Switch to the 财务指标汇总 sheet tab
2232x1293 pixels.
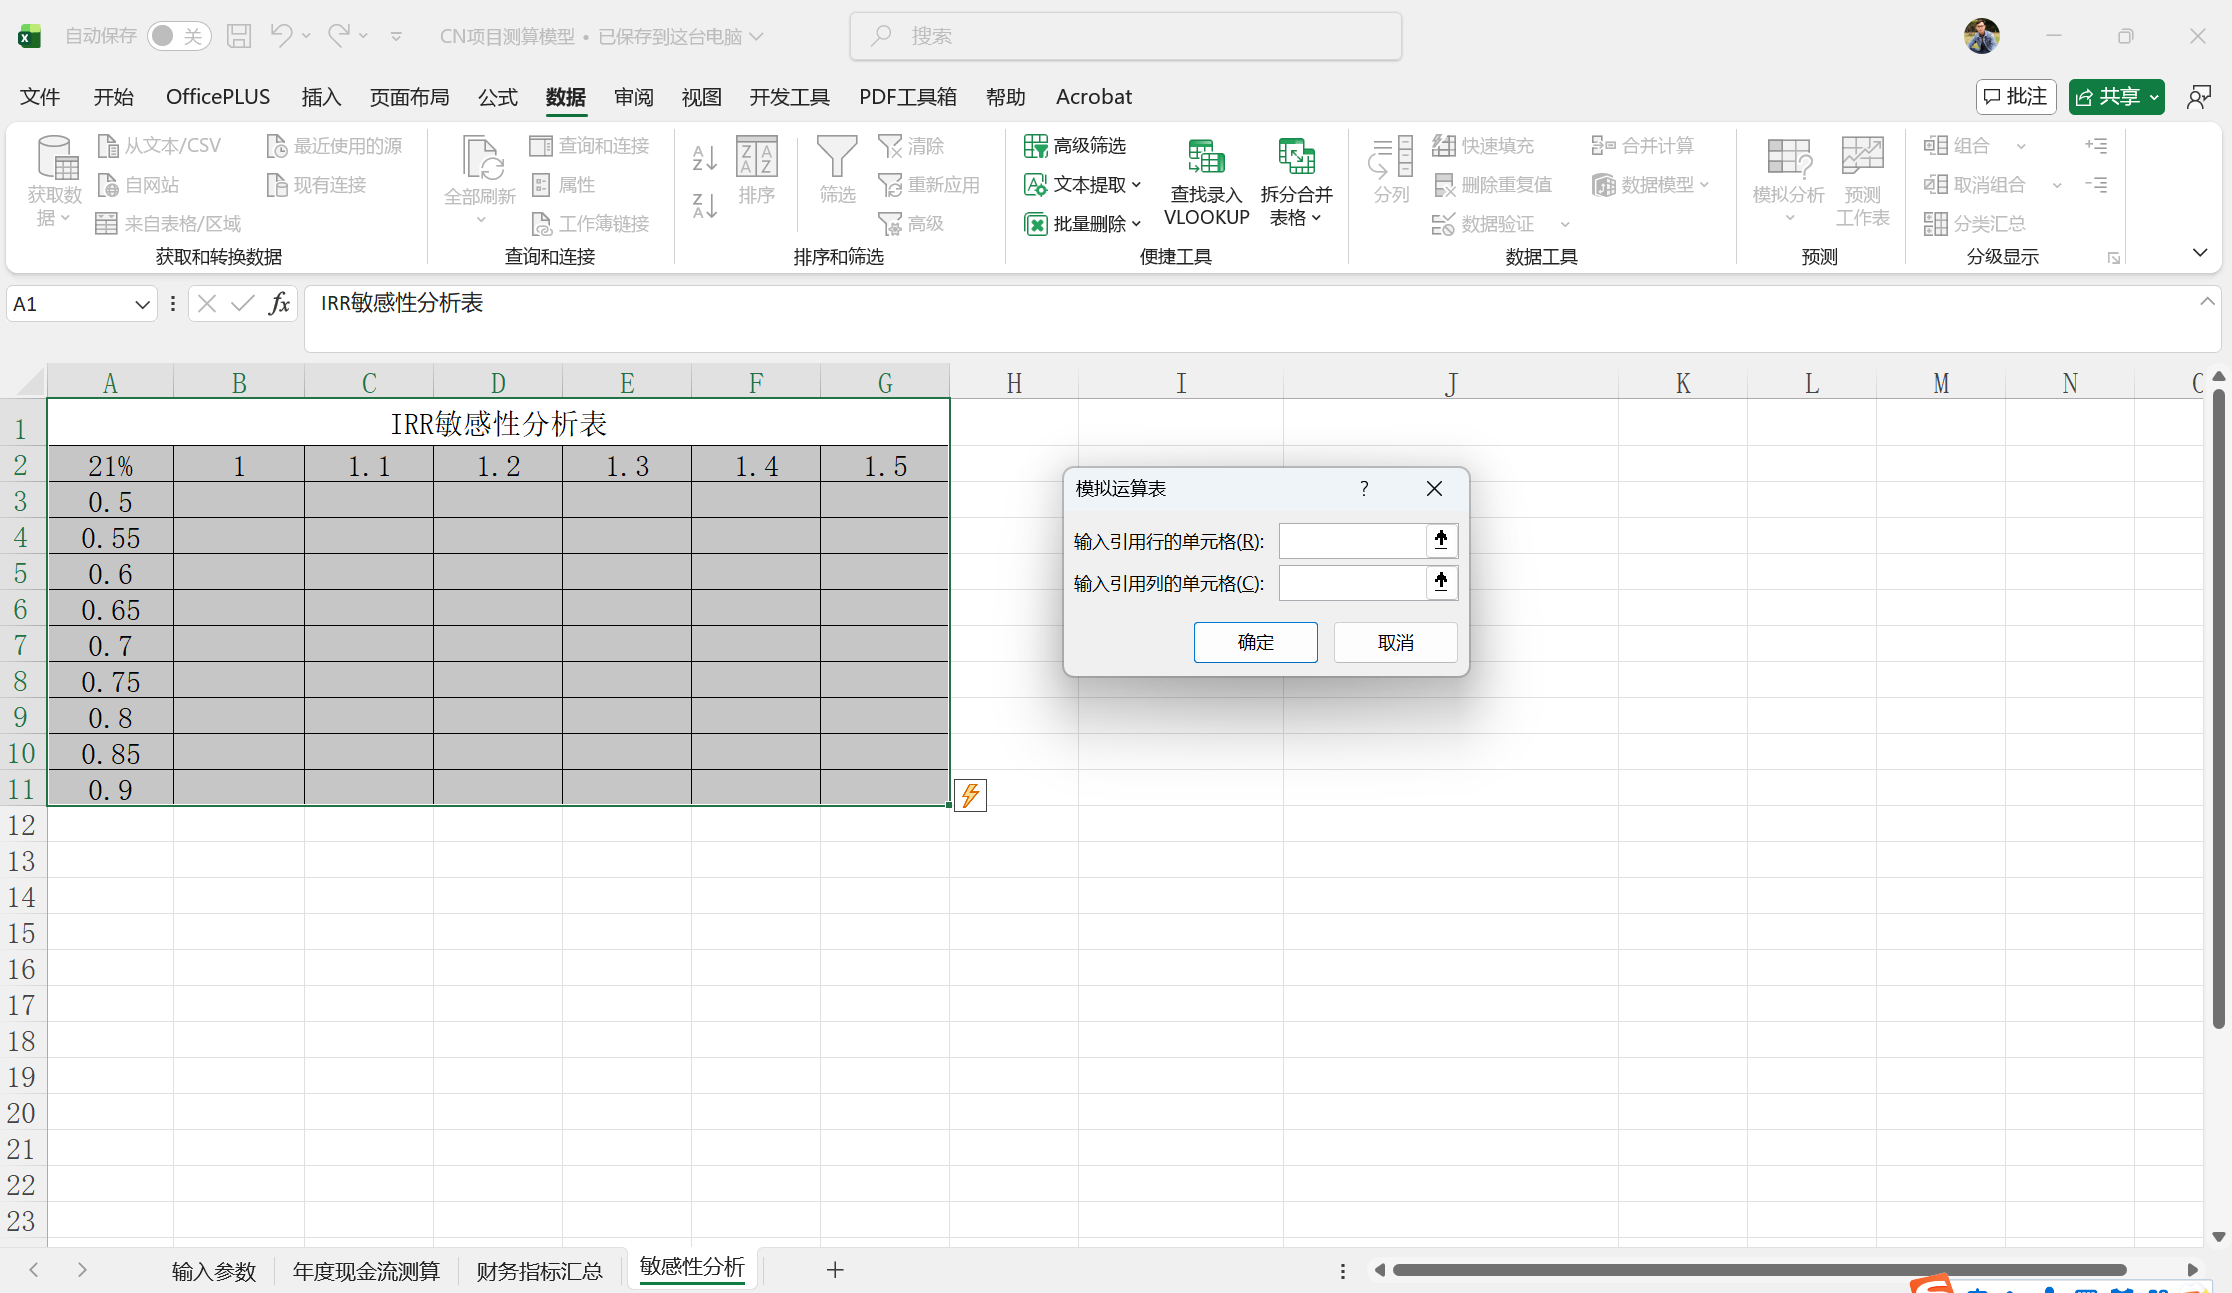point(539,1270)
